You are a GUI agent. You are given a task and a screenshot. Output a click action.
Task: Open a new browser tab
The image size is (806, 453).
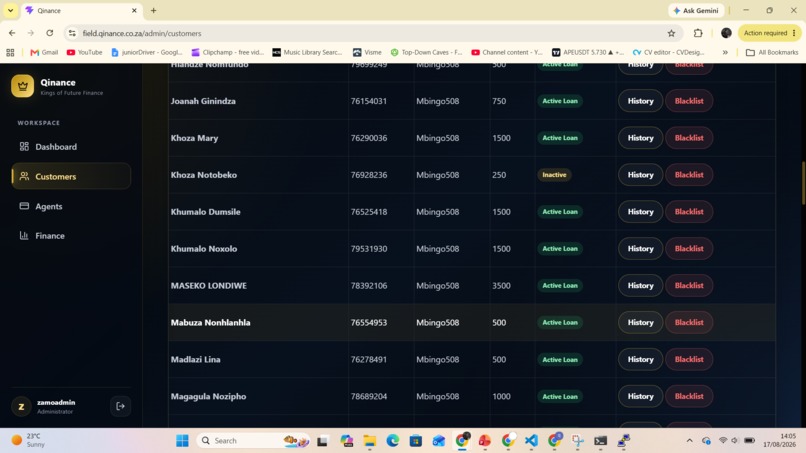click(153, 10)
